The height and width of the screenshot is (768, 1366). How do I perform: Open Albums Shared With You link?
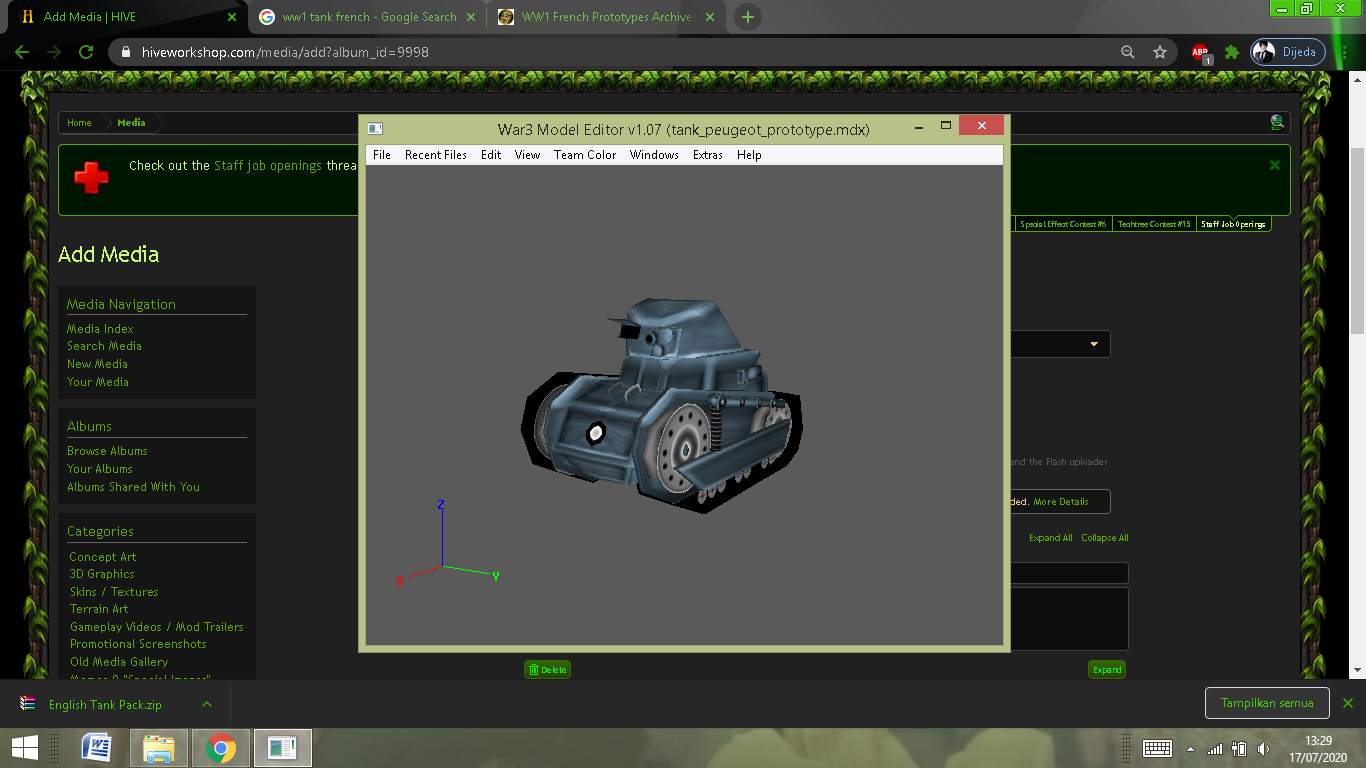click(133, 487)
